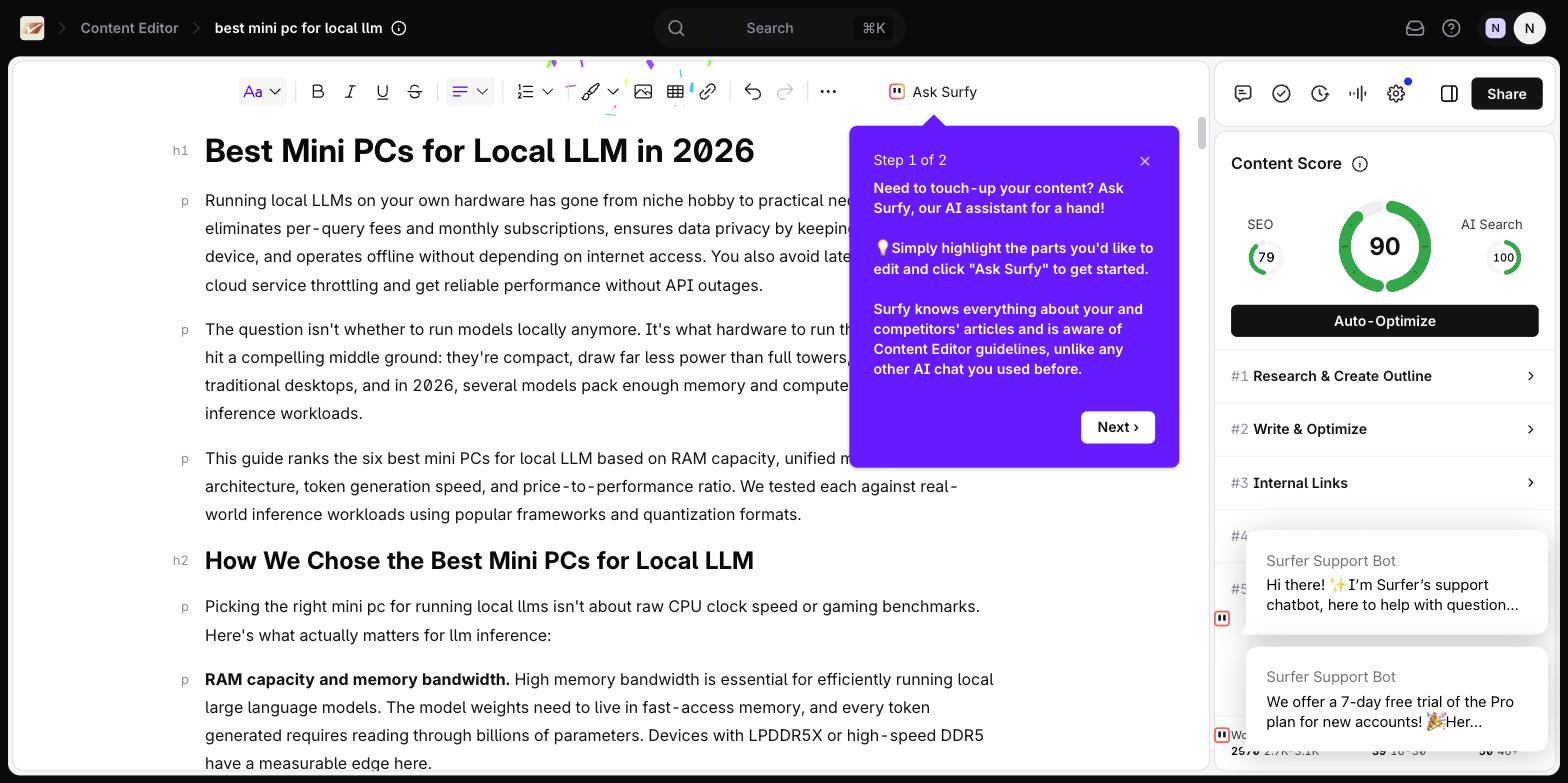This screenshot has width=1568, height=783.
Task: Click the Surfer home logo icon
Action: pos(32,28)
